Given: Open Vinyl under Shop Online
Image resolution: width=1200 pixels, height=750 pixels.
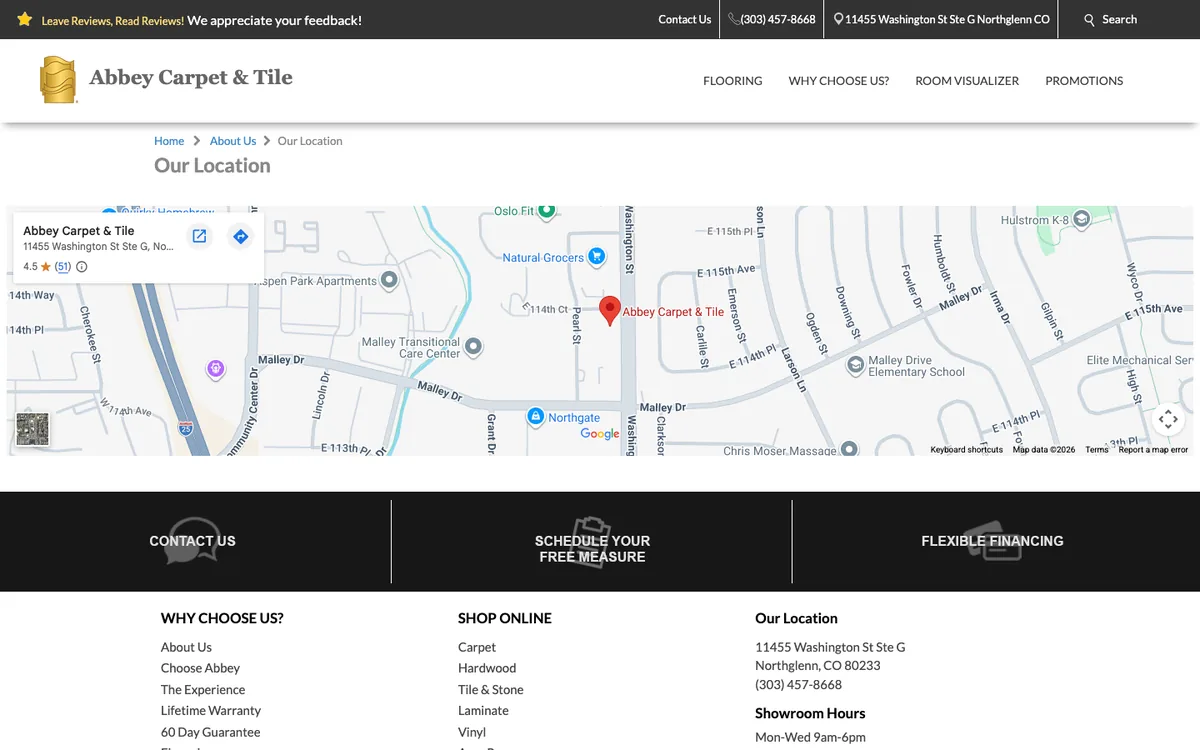Looking at the screenshot, I should tap(472, 732).
